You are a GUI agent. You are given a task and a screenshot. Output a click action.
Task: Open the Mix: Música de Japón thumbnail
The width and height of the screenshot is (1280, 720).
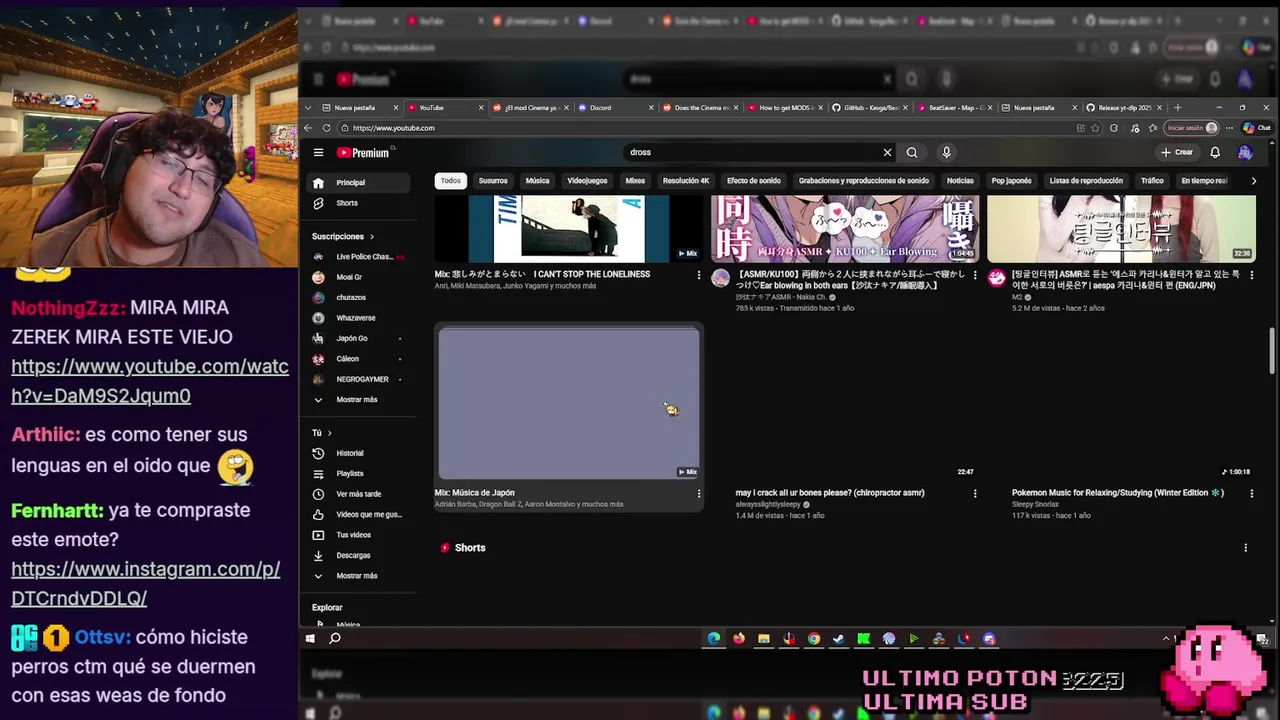tap(569, 403)
